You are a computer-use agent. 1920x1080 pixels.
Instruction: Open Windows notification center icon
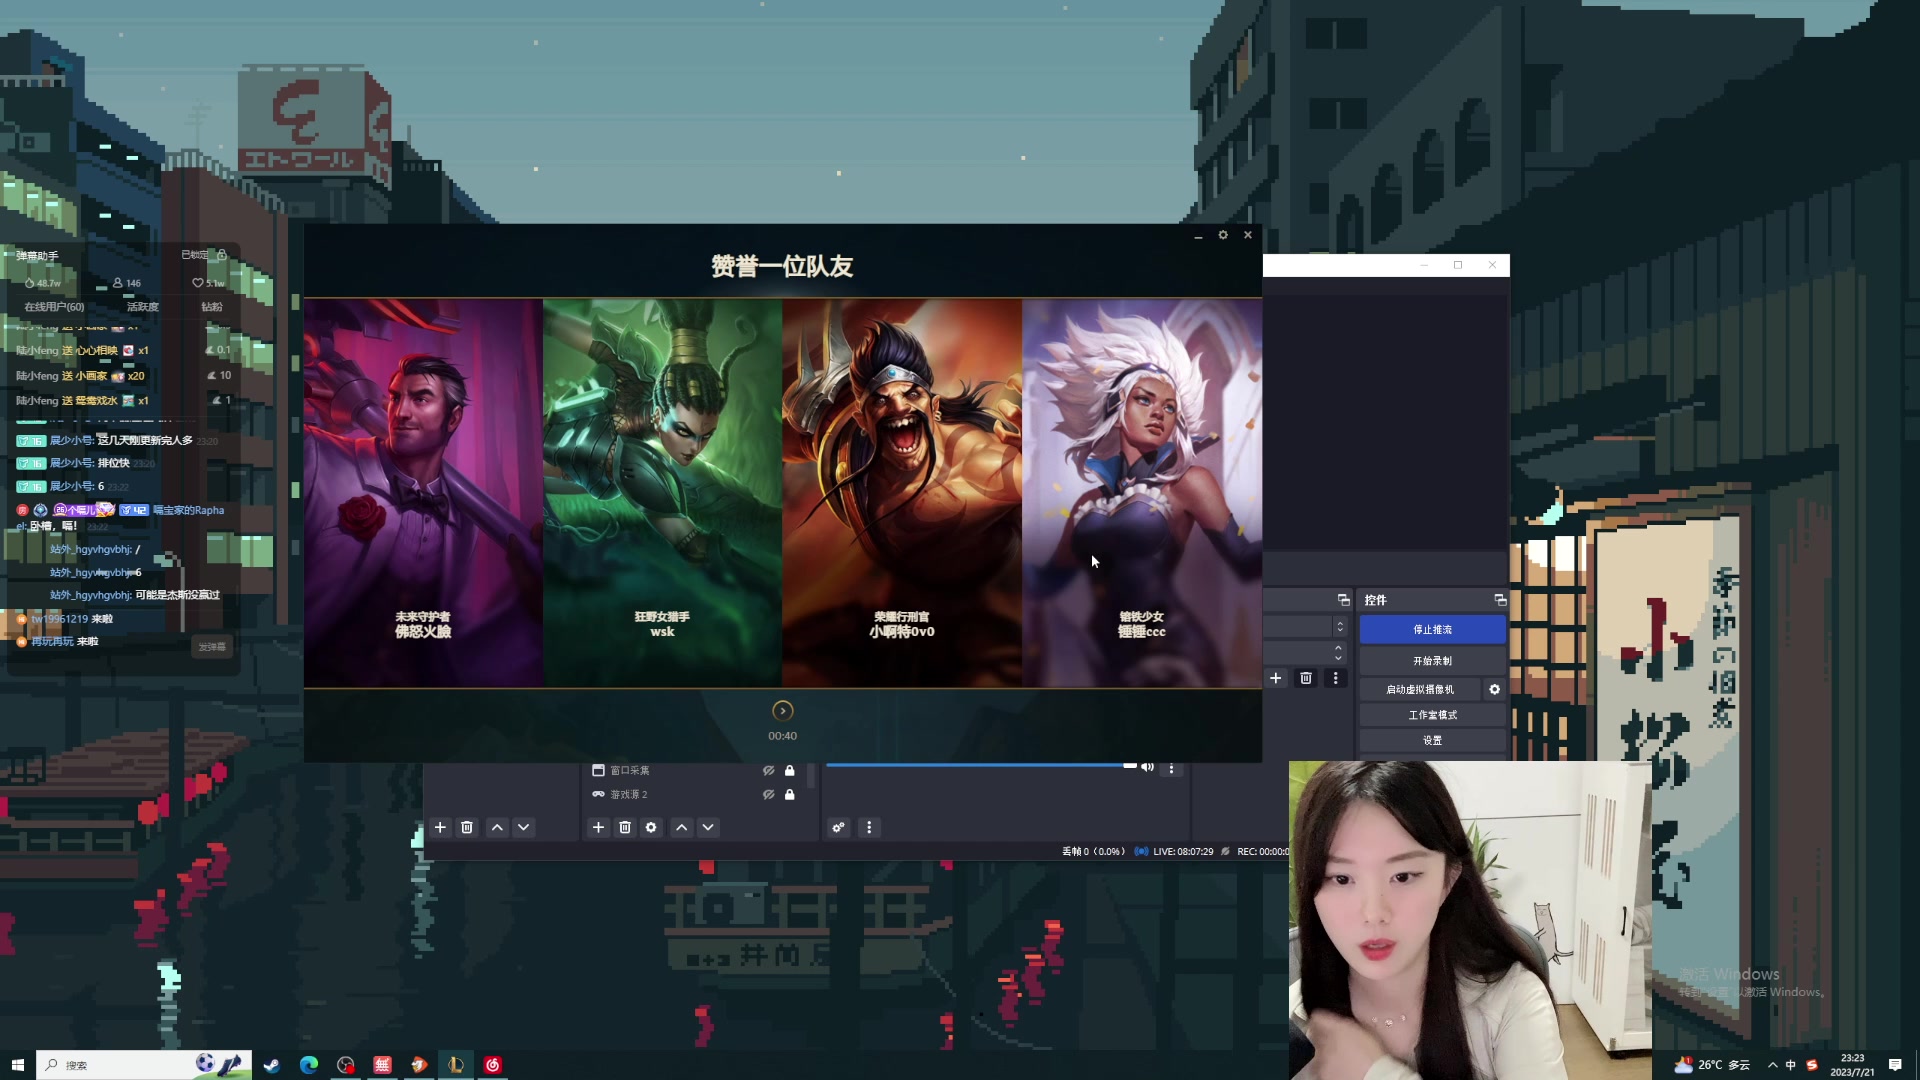click(x=1895, y=1065)
